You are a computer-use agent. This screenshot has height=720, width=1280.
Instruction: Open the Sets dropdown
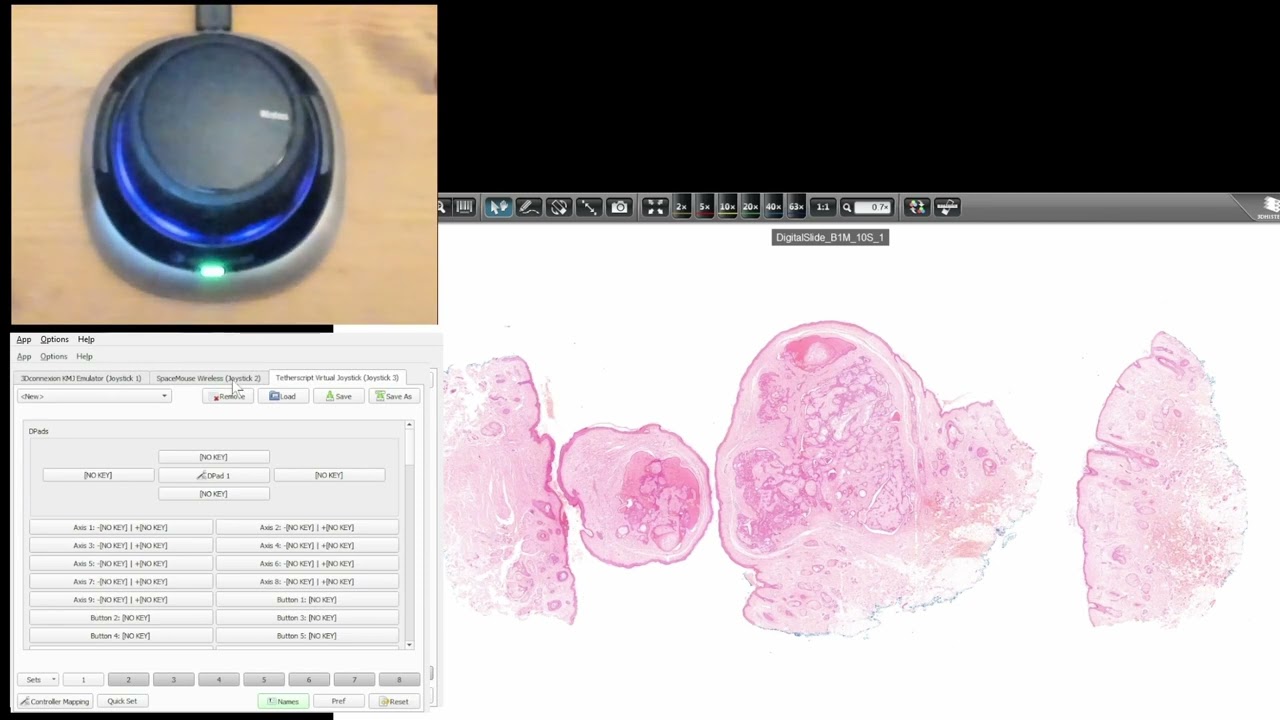[38, 680]
